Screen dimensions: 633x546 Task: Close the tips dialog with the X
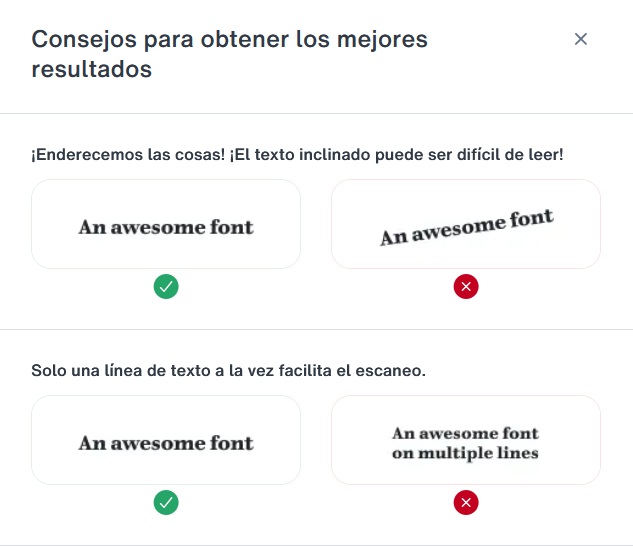pos(581,39)
